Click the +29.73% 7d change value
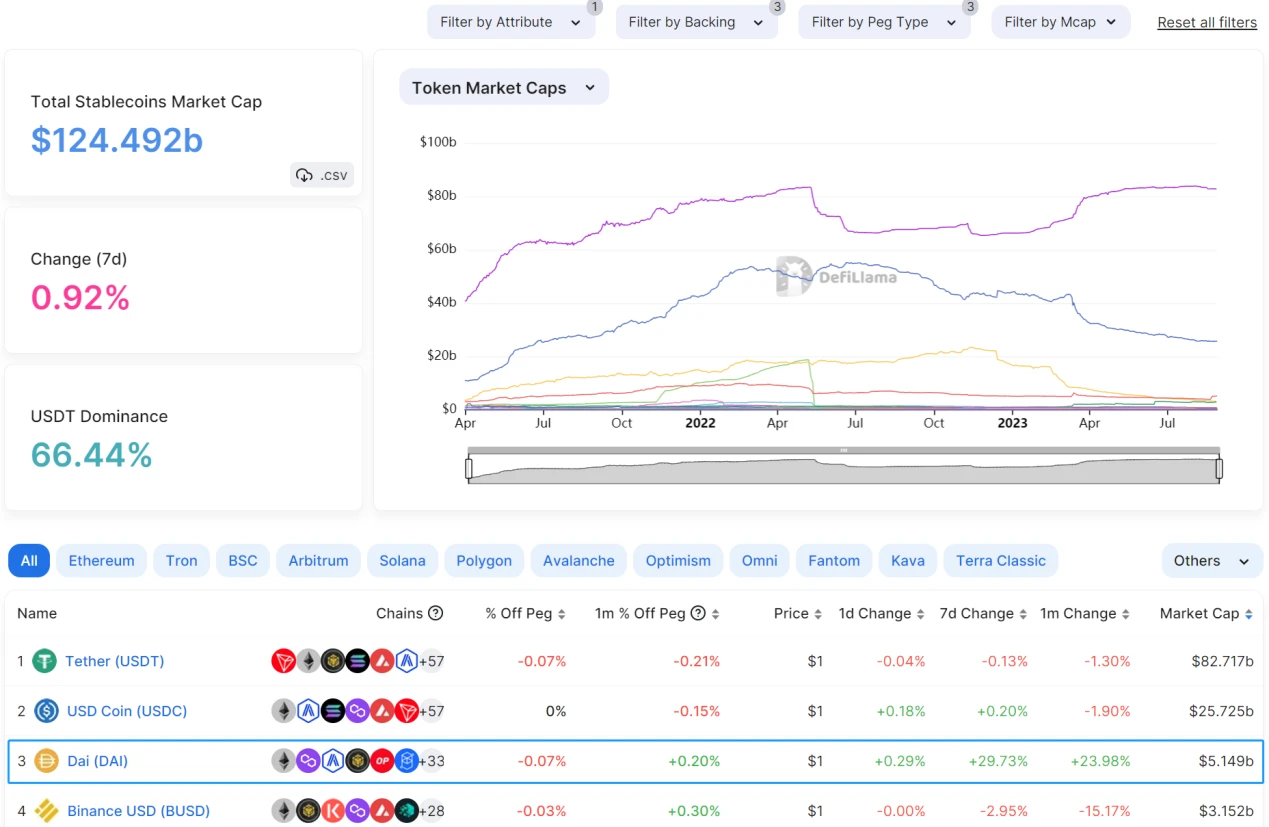The width and height of the screenshot is (1269, 827). pyautogui.click(x=998, y=761)
